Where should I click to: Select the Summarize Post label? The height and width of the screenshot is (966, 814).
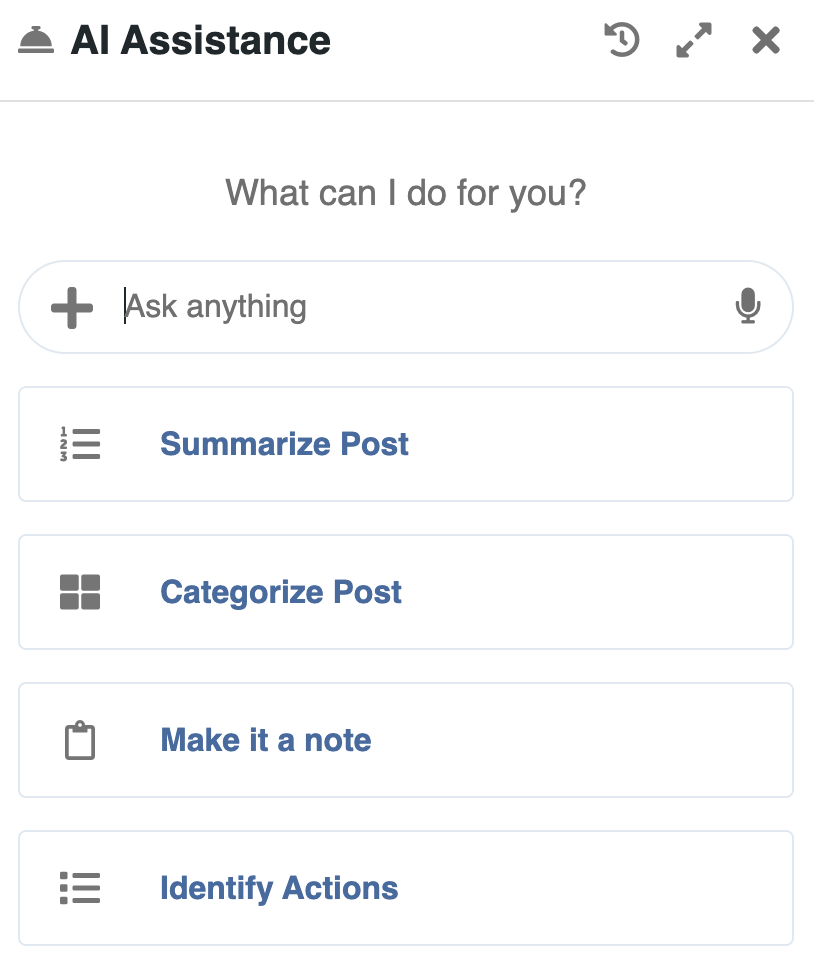point(285,444)
